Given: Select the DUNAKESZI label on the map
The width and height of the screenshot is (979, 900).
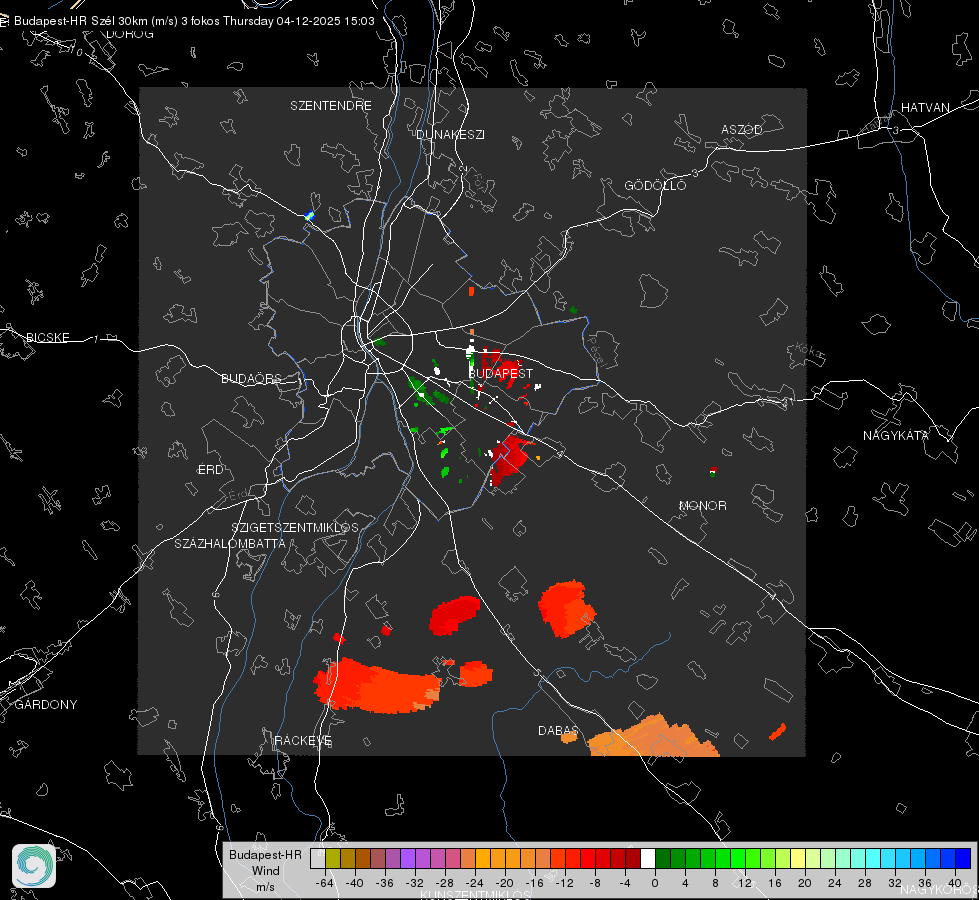Looking at the screenshot, I should [450, 134].
